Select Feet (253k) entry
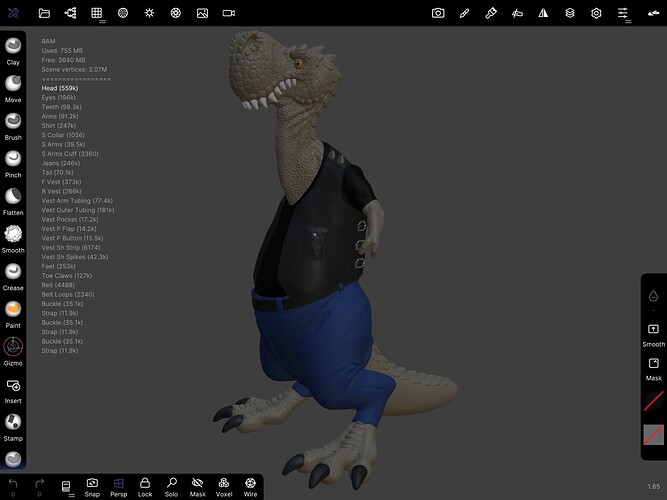The width and height of the screenshot is (667, 500). point(59,266)
